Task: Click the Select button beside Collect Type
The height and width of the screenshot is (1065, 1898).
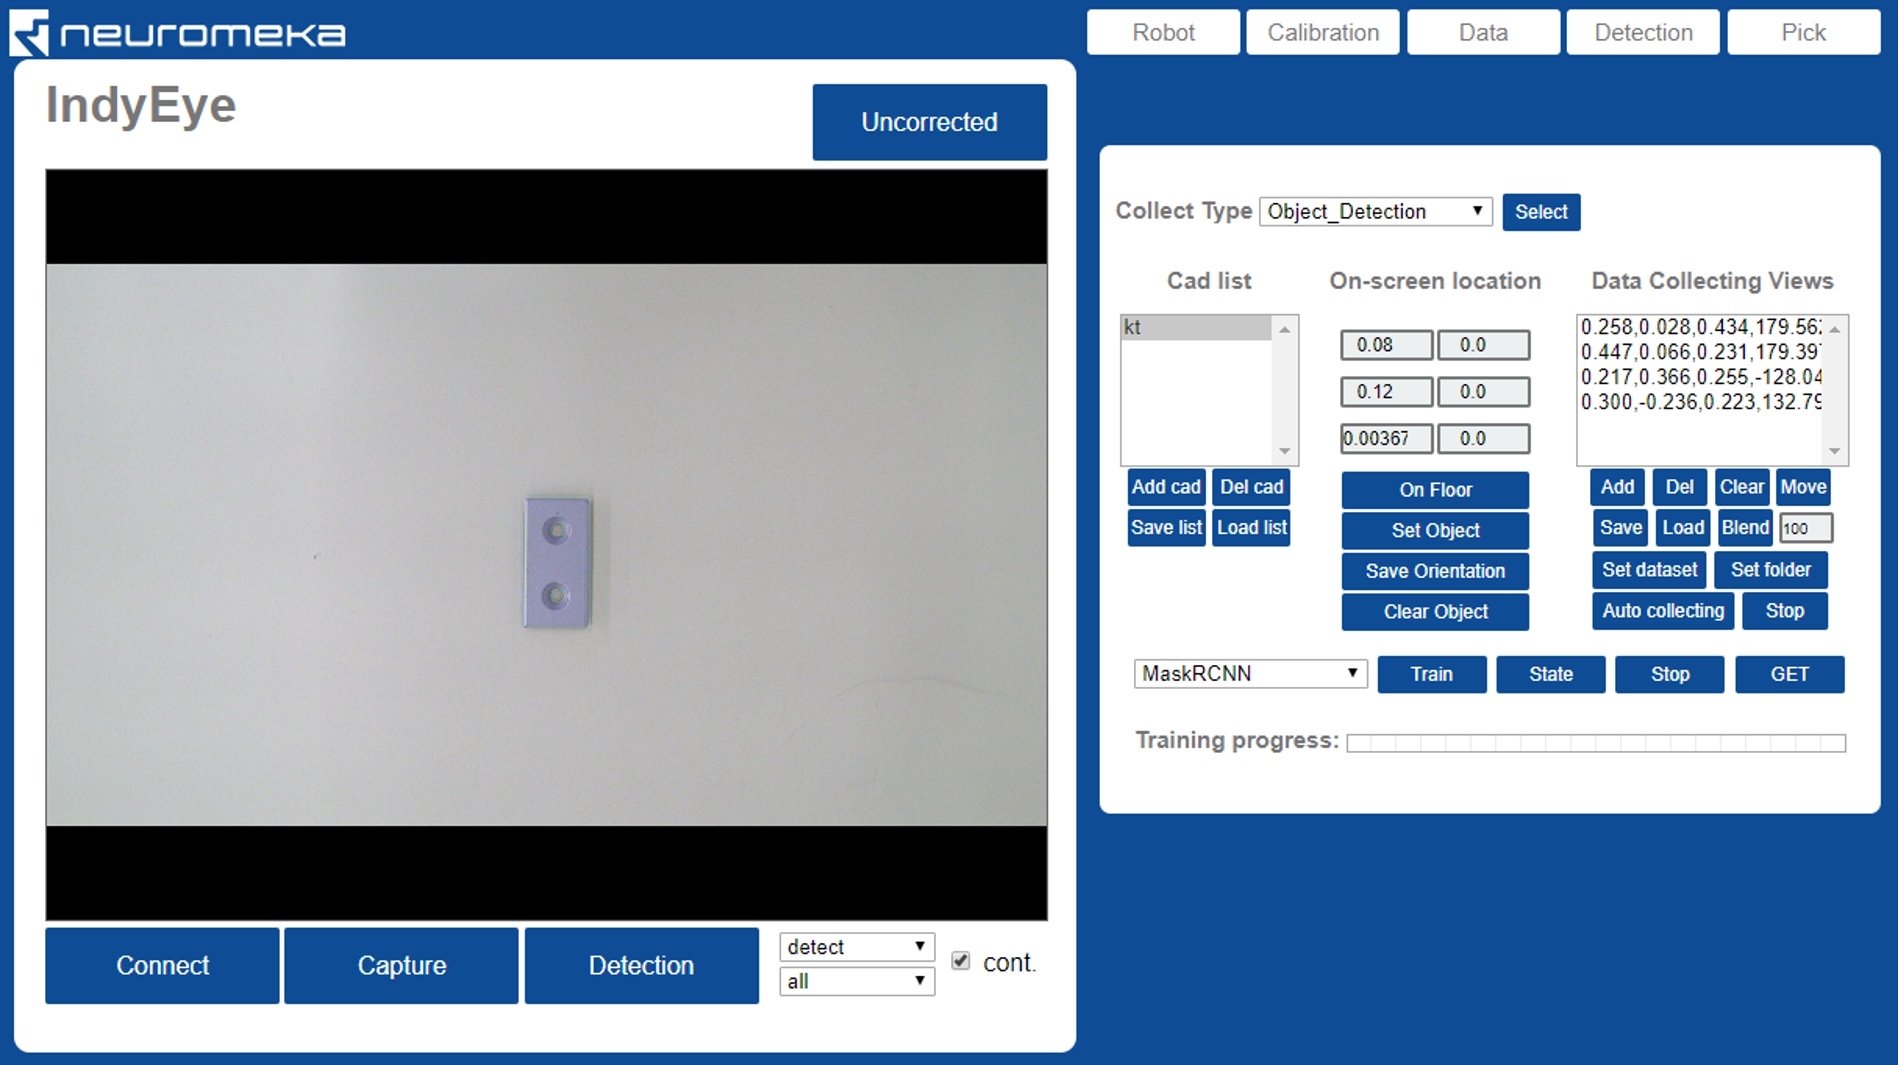Action: click(x=1541, y=212)
